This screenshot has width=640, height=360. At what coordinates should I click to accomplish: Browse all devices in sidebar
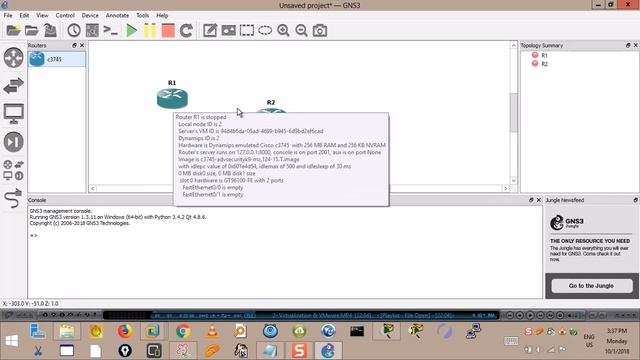click(13, 171)
